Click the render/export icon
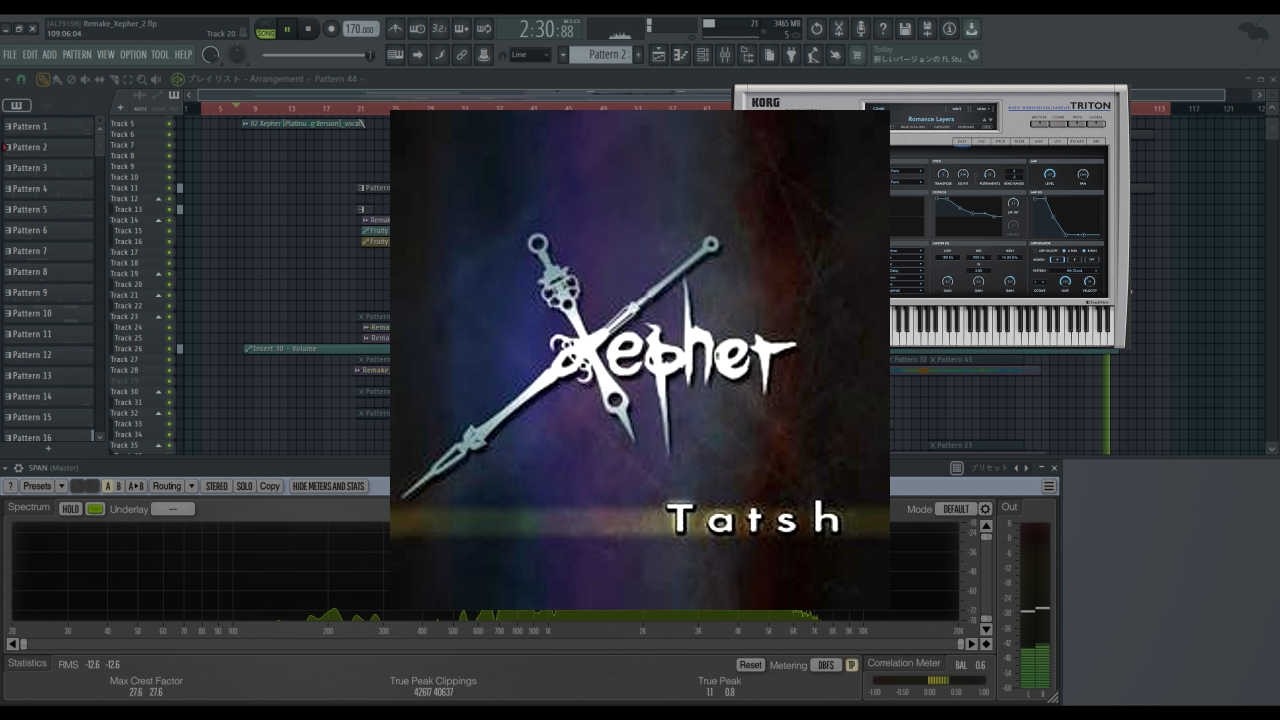1280x720 pixels. coord(927,29)
